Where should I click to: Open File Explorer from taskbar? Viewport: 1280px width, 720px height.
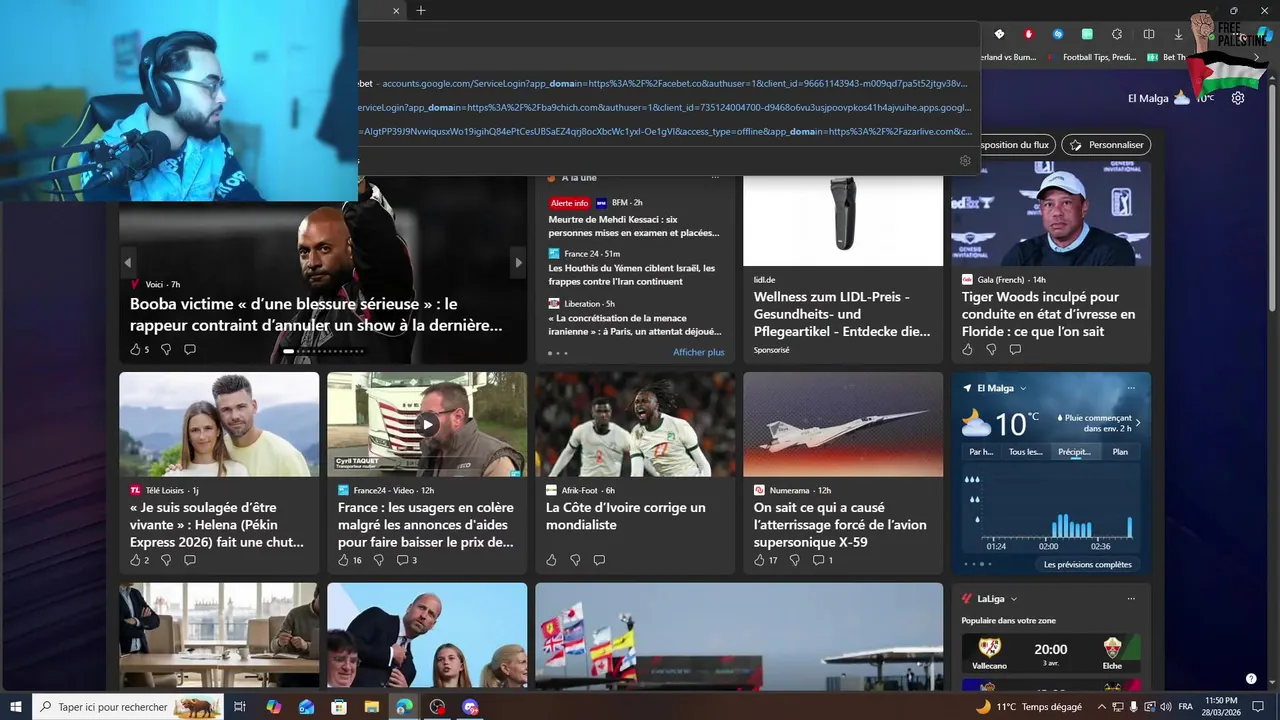click(371, 707)
